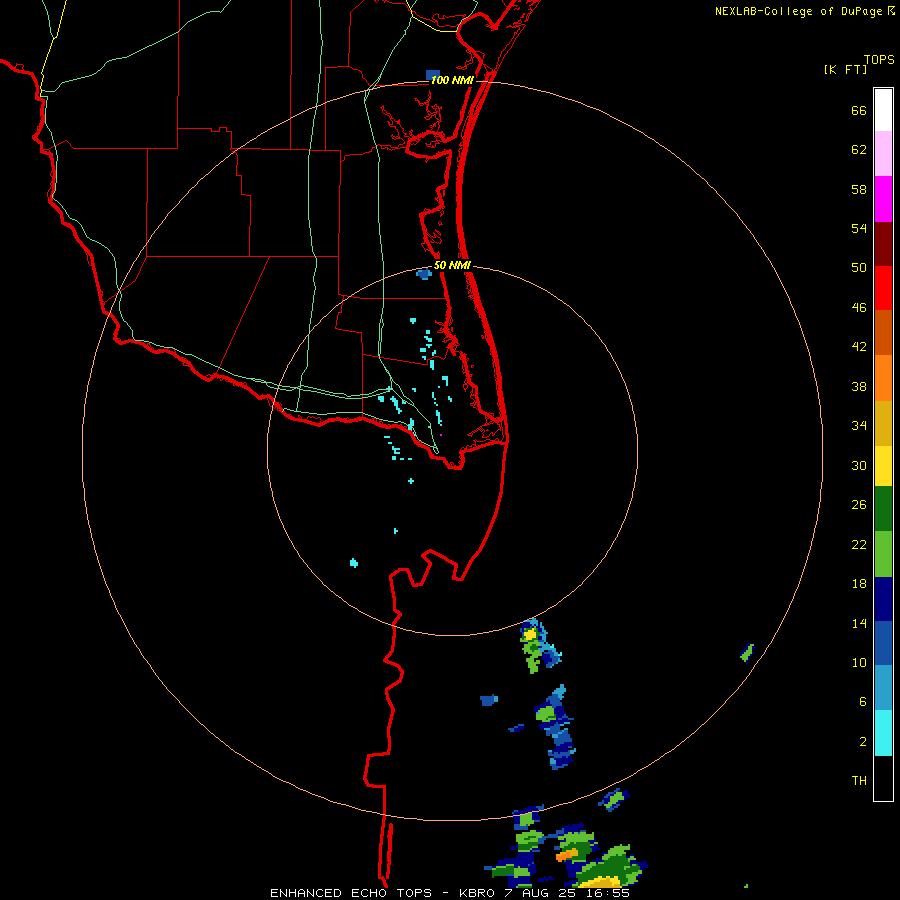Click the navy blue legend color block

(x=883, y=599)
